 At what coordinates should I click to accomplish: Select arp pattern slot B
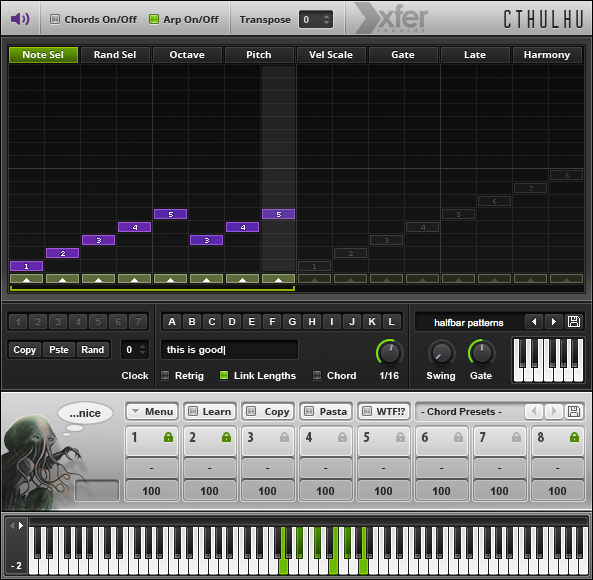(x=192, y=321)
